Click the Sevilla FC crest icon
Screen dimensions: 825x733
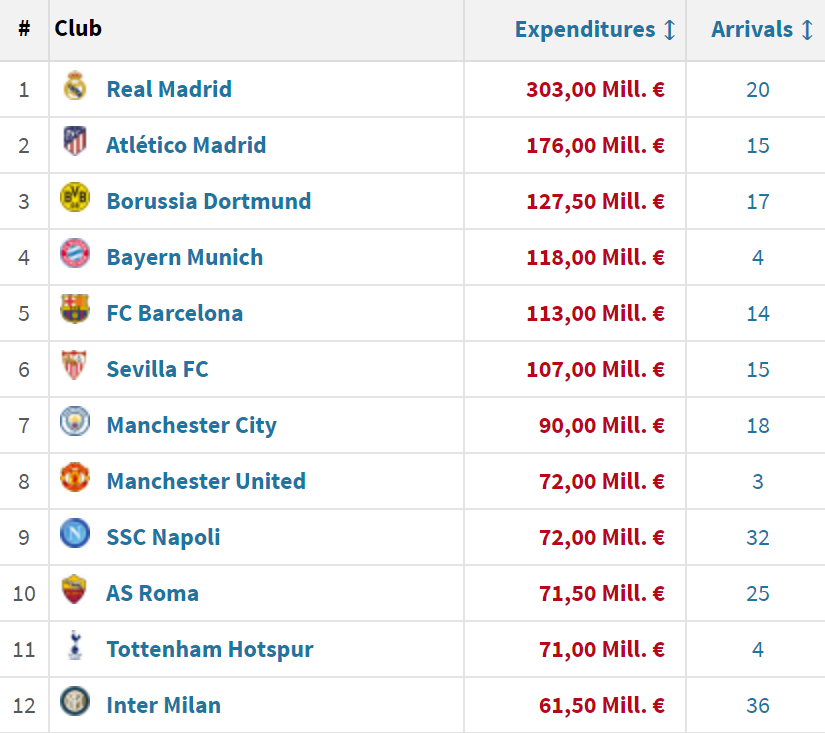point(75,368)
